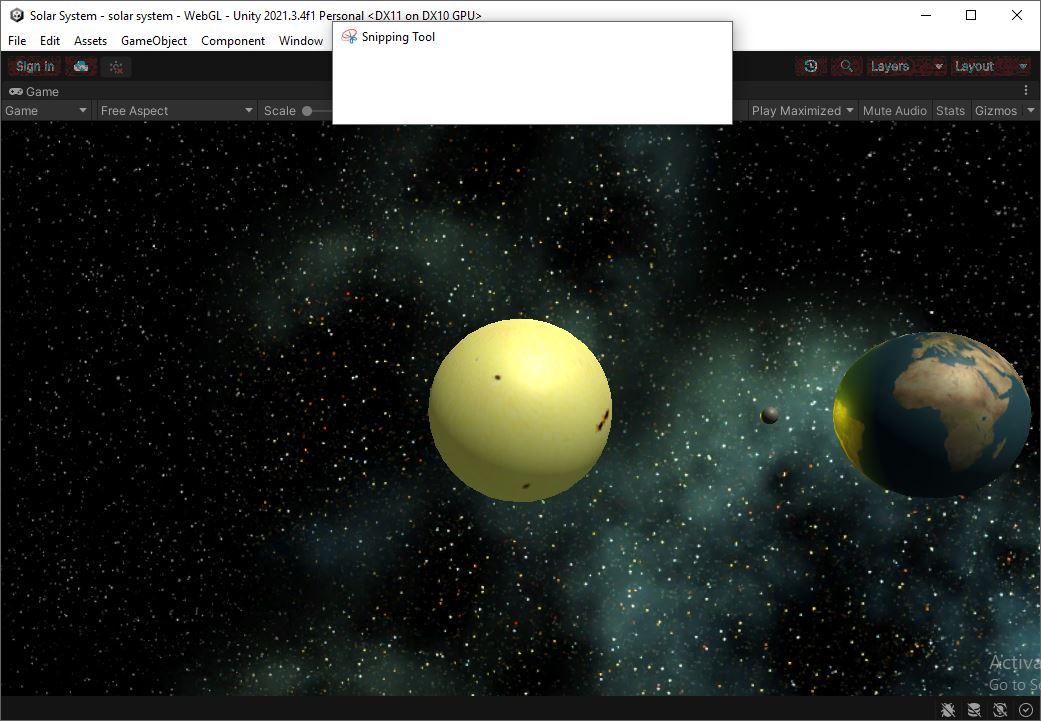Open the Component menu
The image size is (1041, 721).
[x=233, y=41]
